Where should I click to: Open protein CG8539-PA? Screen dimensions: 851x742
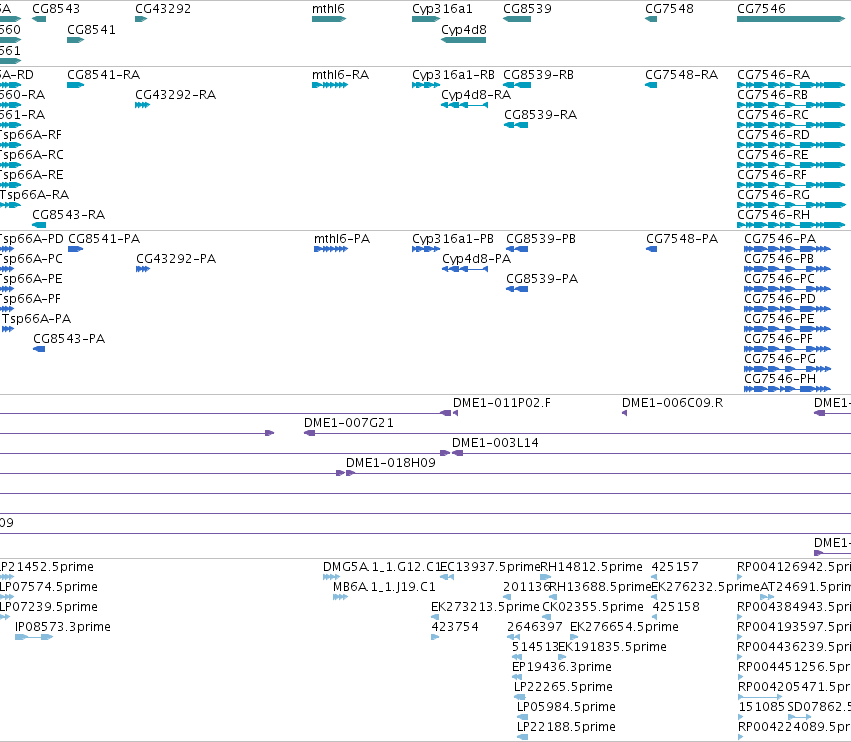point(542,279)
